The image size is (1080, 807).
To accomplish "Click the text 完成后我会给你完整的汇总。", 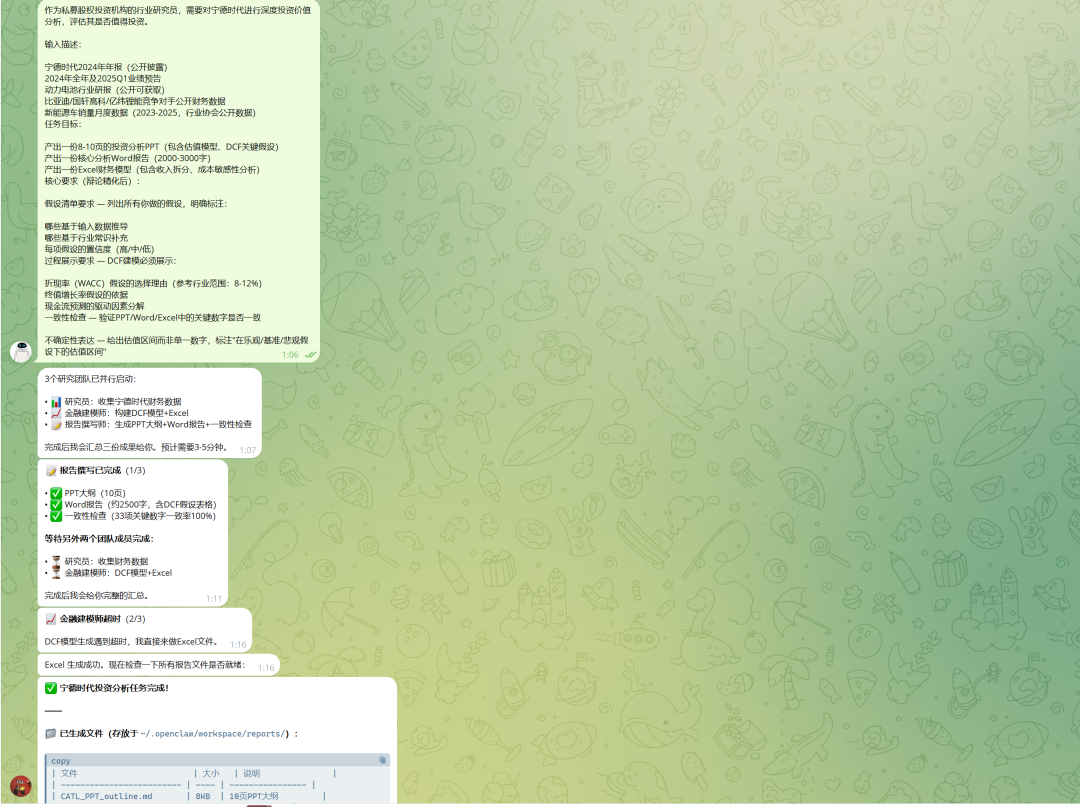I will [x=96, y=596].
